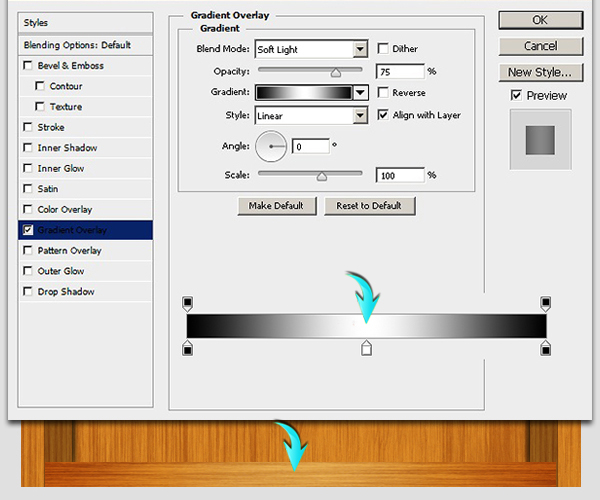Expand the Style Linear dropdown
The height and width of the screenshot is (500, 600).
pyautogui.click(x=360, y=116)
